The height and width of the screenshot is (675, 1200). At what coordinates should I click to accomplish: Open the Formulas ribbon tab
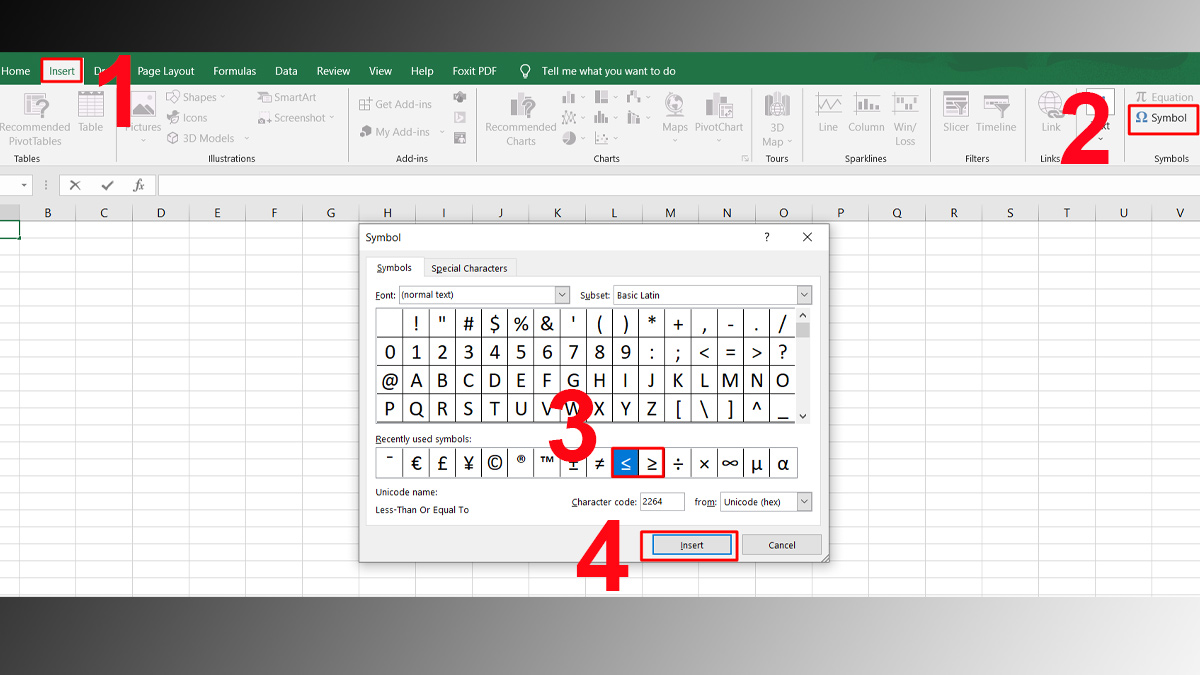(x=234, y=71)
